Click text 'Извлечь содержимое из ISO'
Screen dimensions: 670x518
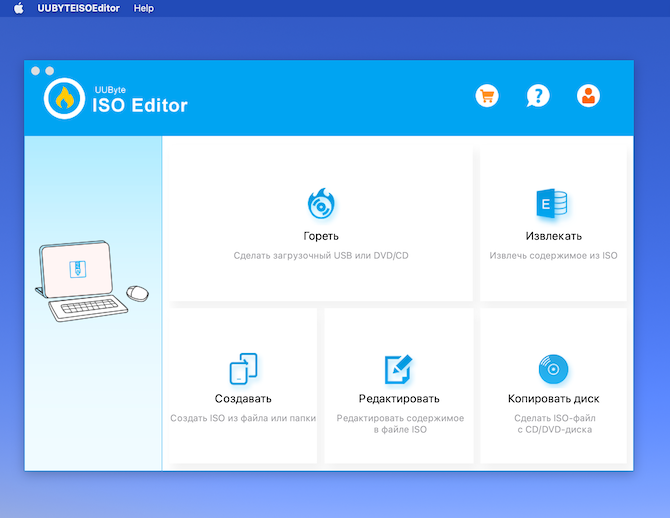[553, 256]
